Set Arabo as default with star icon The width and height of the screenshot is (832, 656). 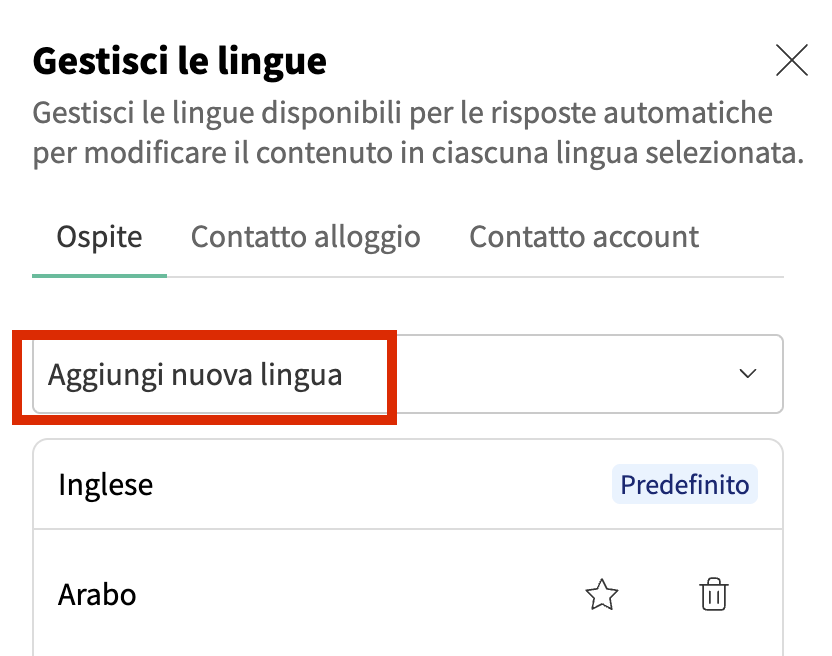pyautogui.click(x=602, y=594)
